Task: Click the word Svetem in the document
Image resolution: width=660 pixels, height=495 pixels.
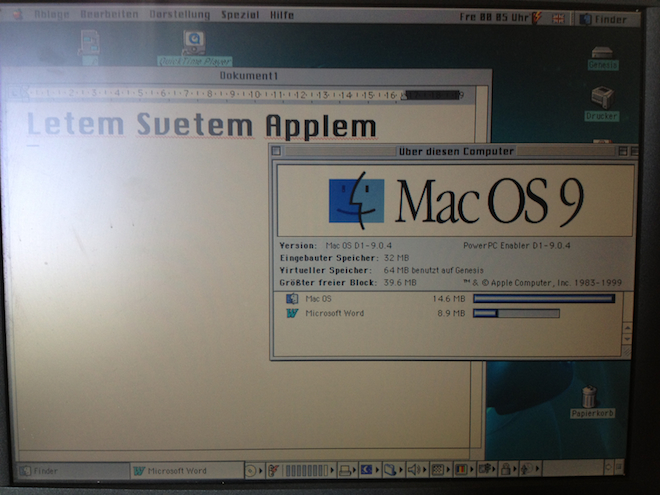Action: click(x=194, y=125)
